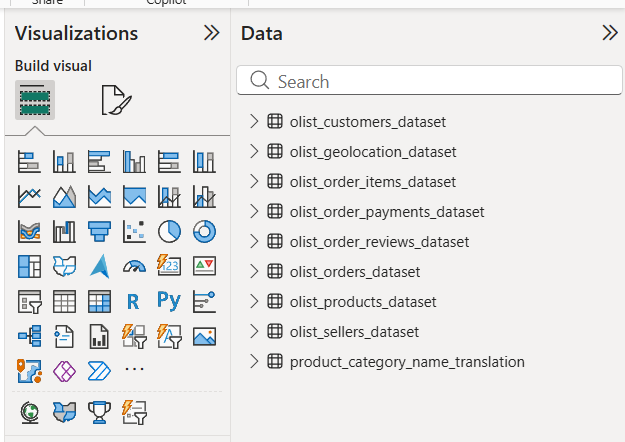Viewport: 625px width, 442px height.
Task: Open Get more visuals ellipsis
Action: click(134, 369)
